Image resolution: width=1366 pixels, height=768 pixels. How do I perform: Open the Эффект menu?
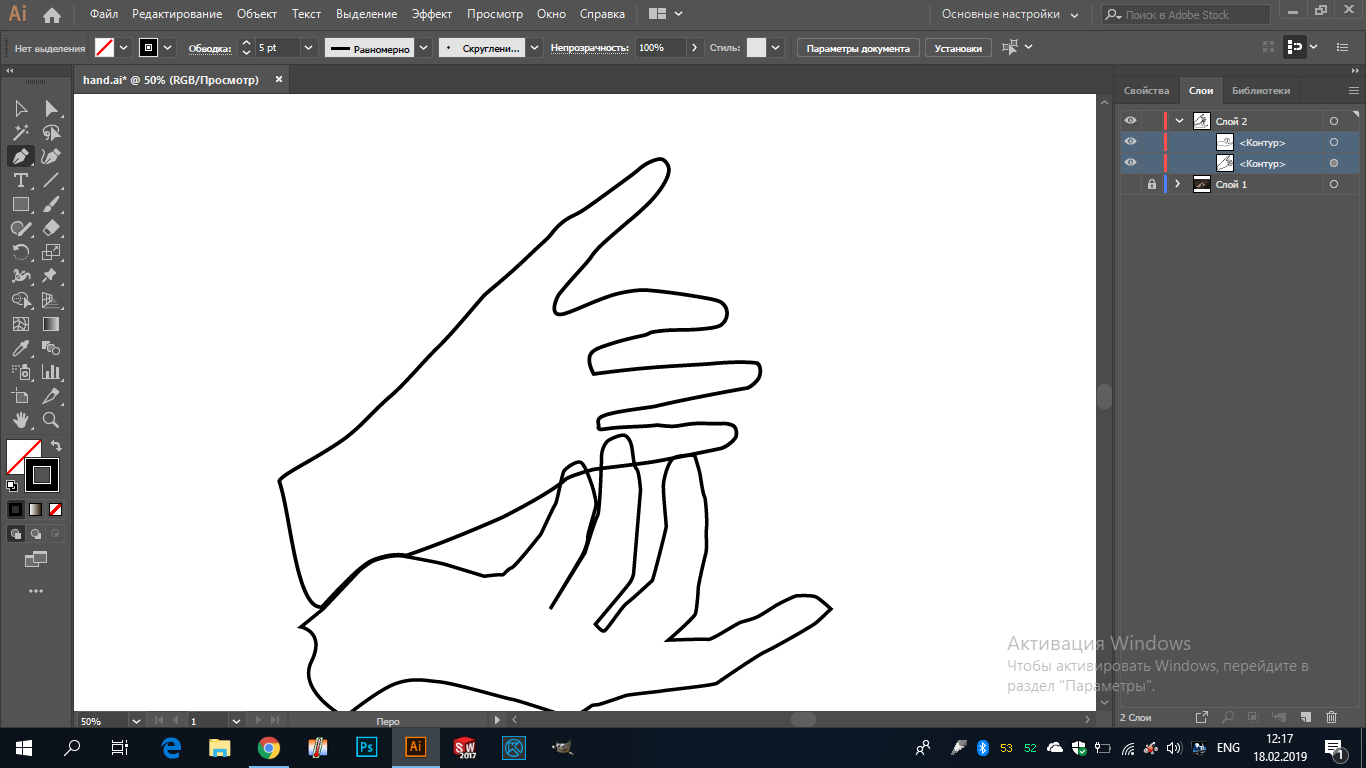[431, 15]
